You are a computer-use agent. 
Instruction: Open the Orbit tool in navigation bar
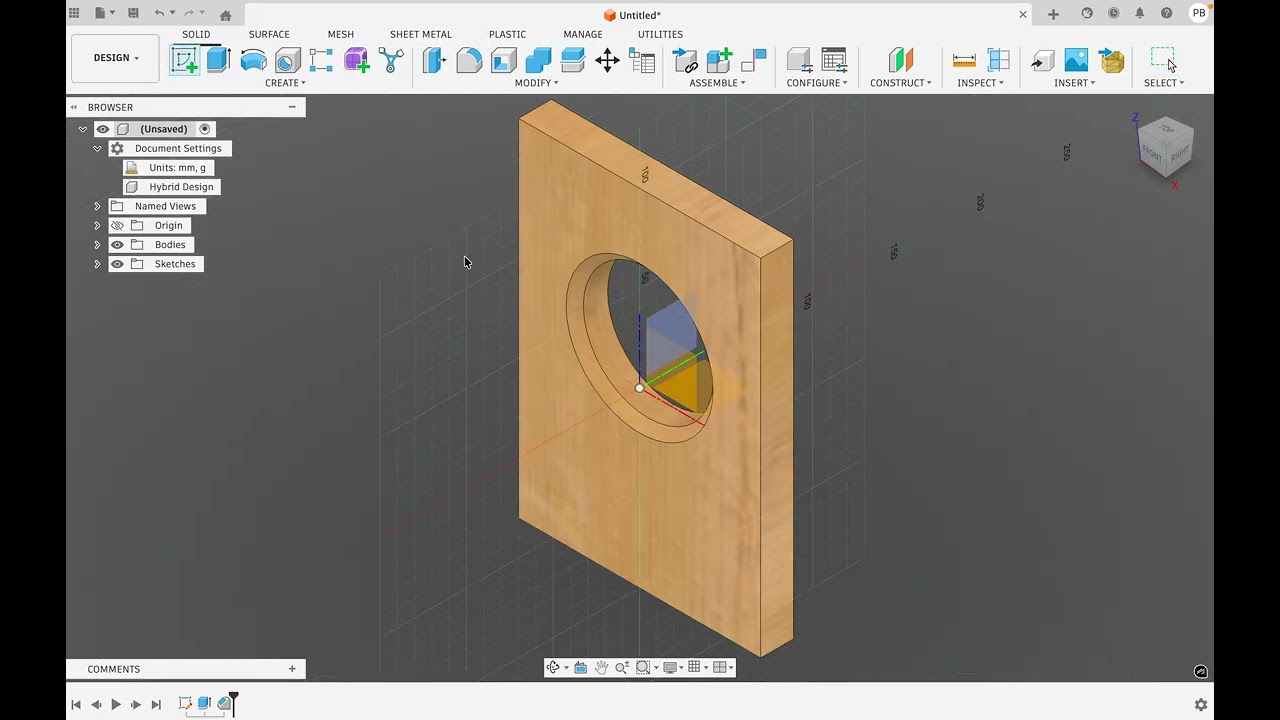point(553,667)
